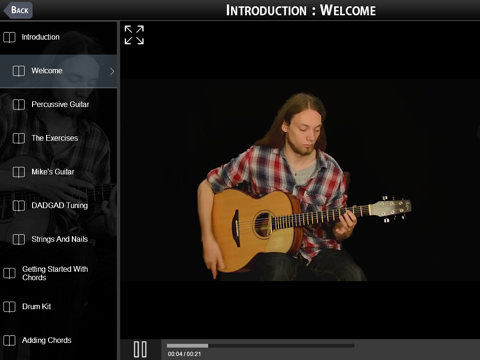Click the book icon beside Mike's Guitar

(19, 172)
